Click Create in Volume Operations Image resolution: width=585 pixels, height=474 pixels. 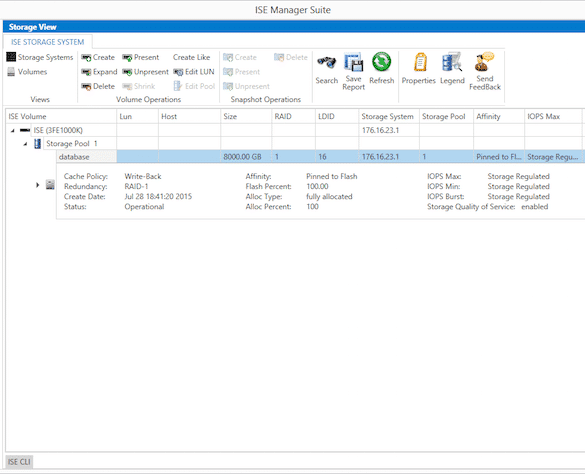(98, 57)
